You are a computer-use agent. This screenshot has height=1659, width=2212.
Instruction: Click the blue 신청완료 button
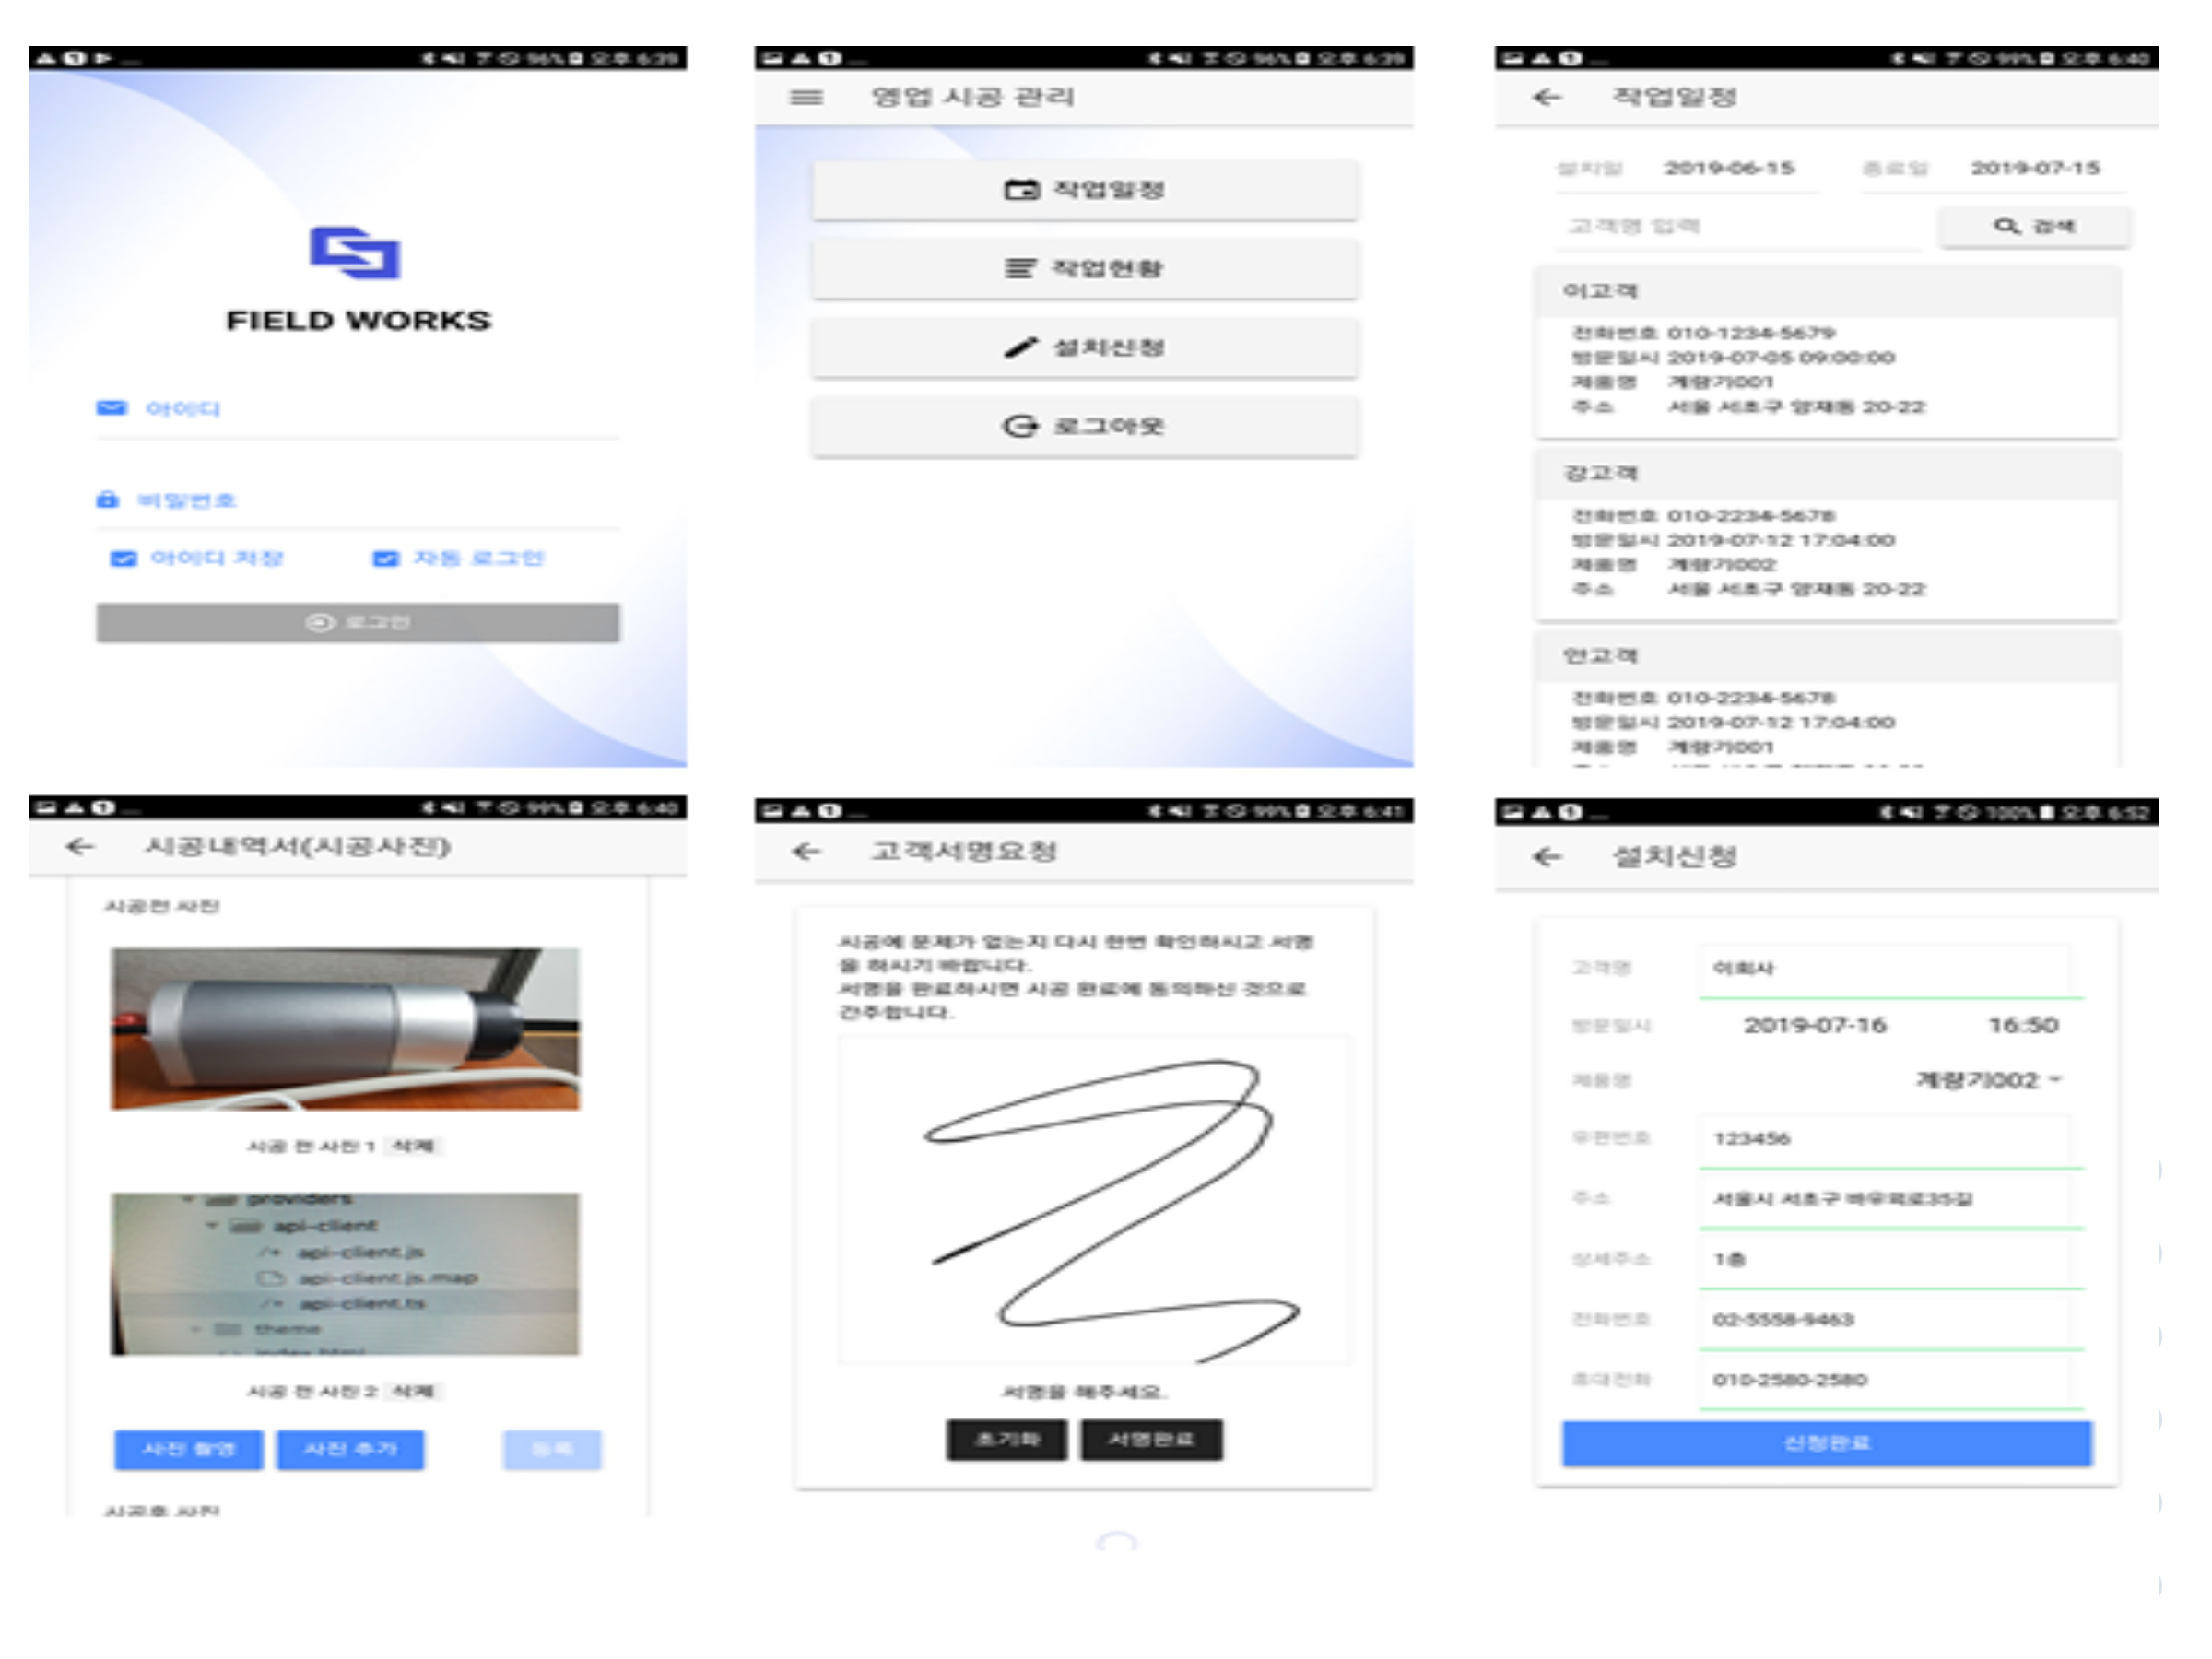tap(1827, 1444)
